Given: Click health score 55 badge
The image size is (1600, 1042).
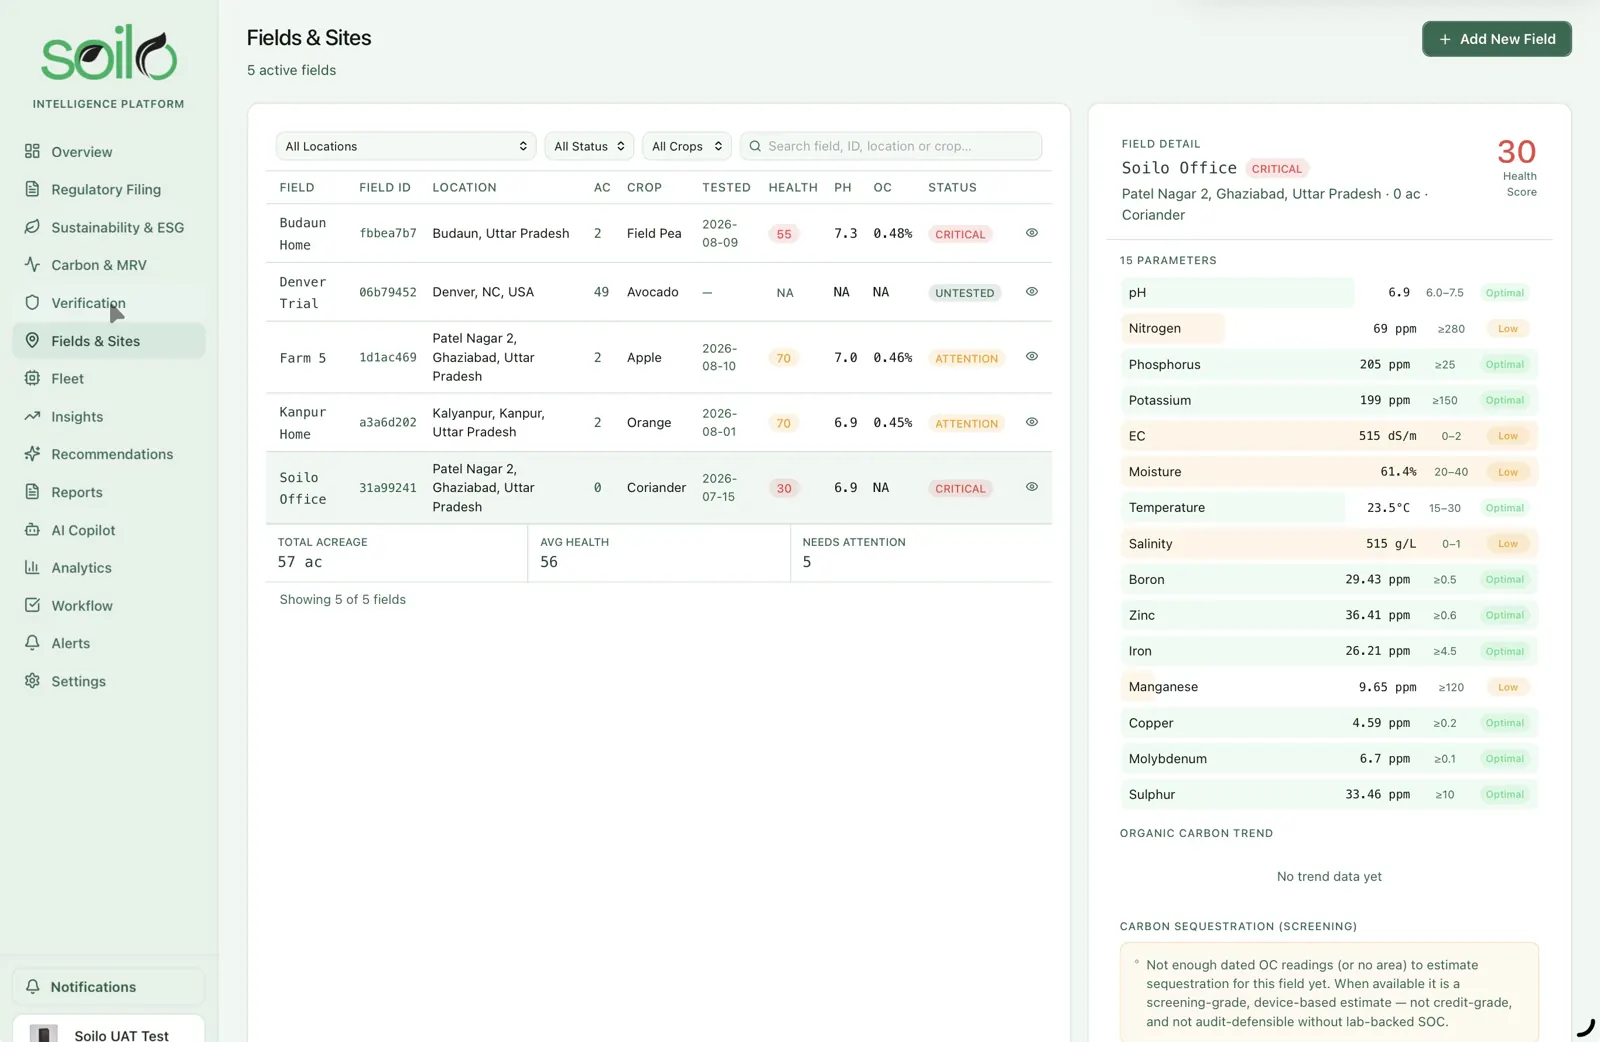Looking at the screenshot, I should click(x=784, y=234).
